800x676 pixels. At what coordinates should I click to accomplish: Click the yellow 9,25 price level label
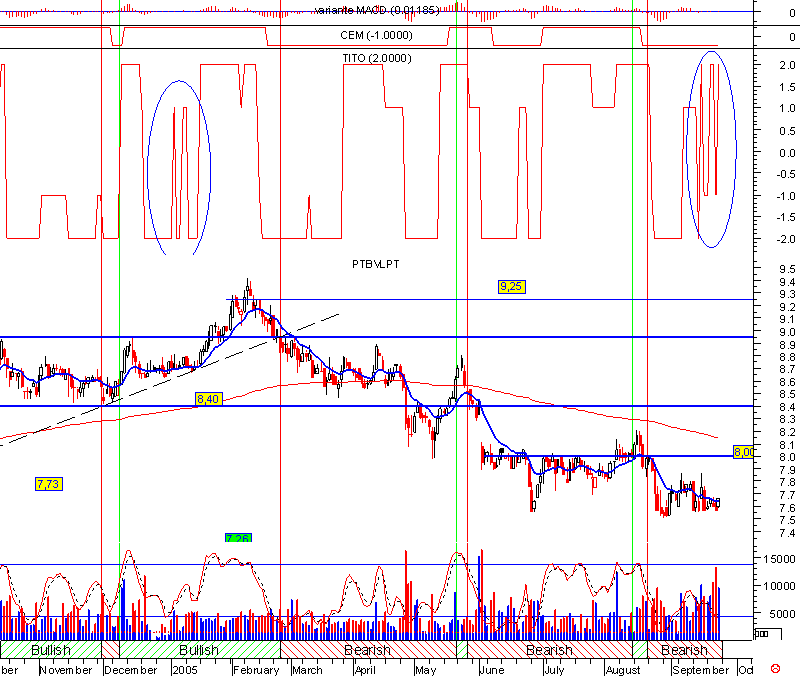pos(511,286)
